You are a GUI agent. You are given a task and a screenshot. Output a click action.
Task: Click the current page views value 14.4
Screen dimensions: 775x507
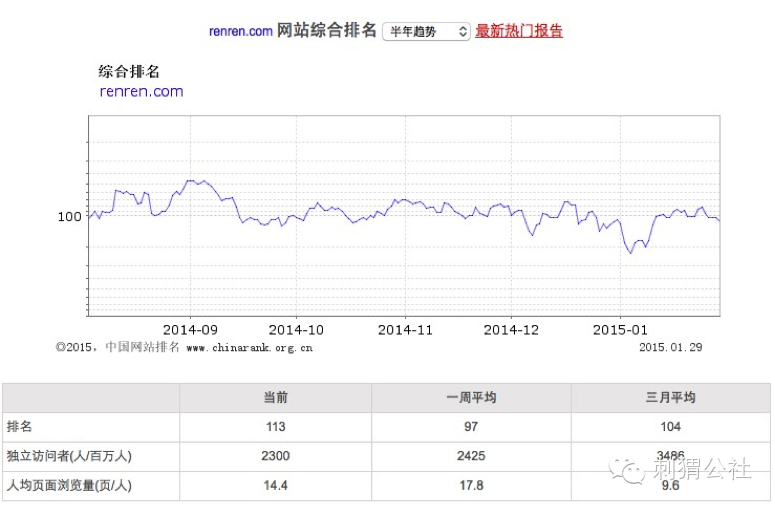coord(276,485)
